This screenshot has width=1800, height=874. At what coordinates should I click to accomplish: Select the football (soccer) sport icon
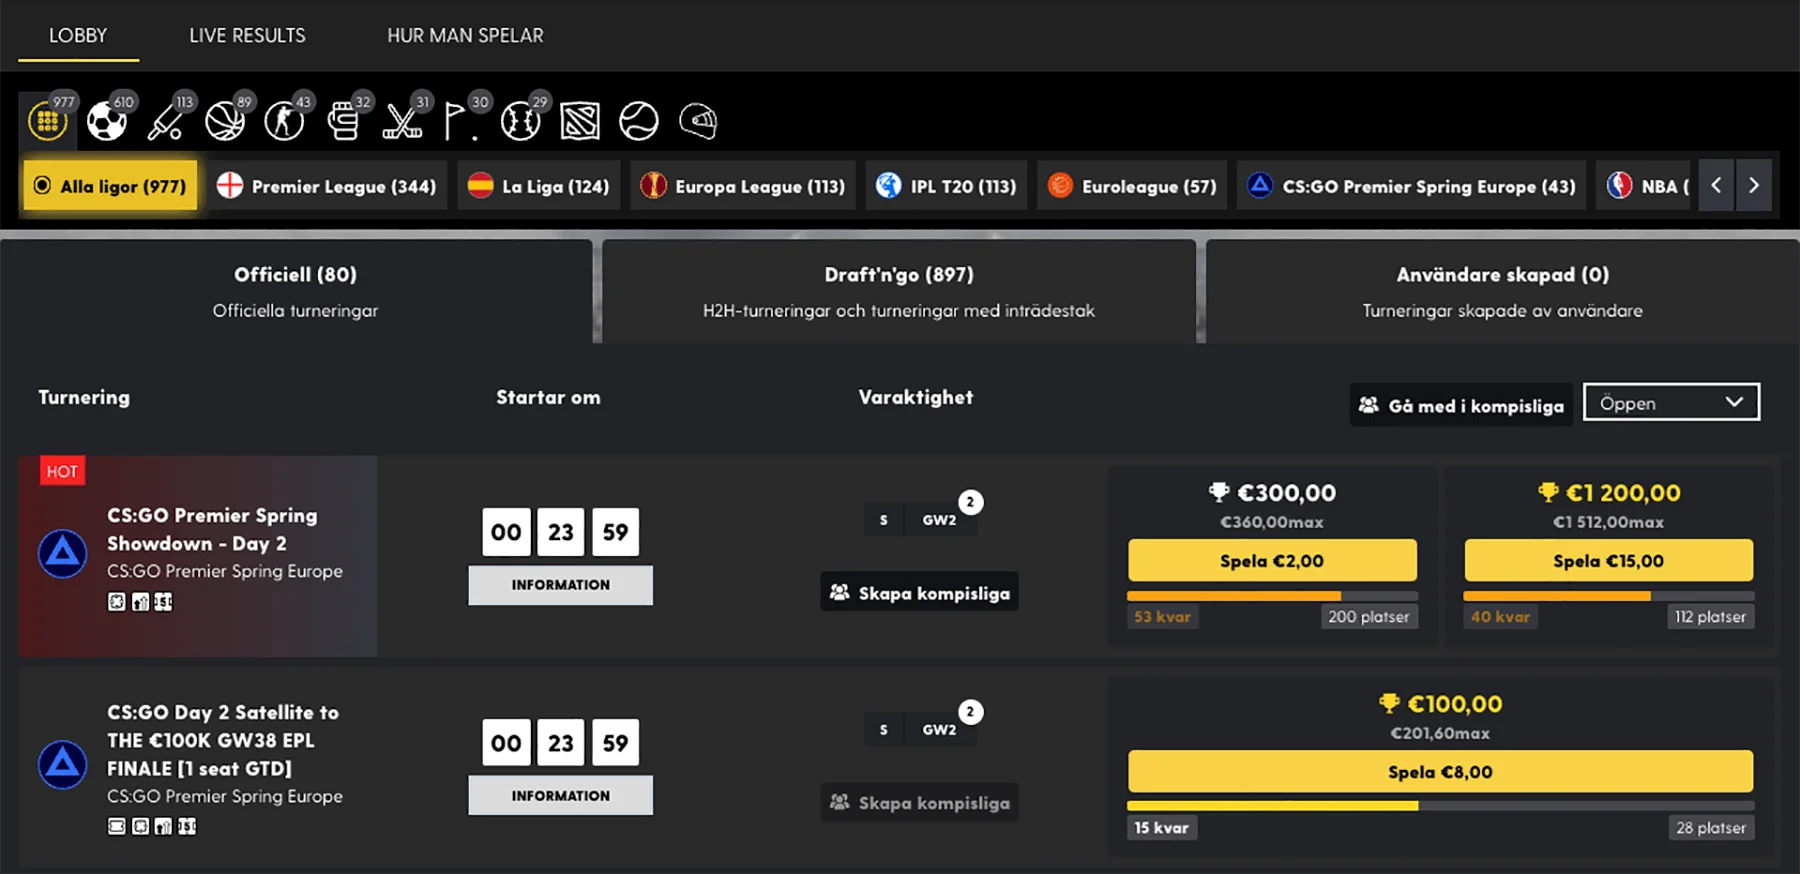point(106,121)
